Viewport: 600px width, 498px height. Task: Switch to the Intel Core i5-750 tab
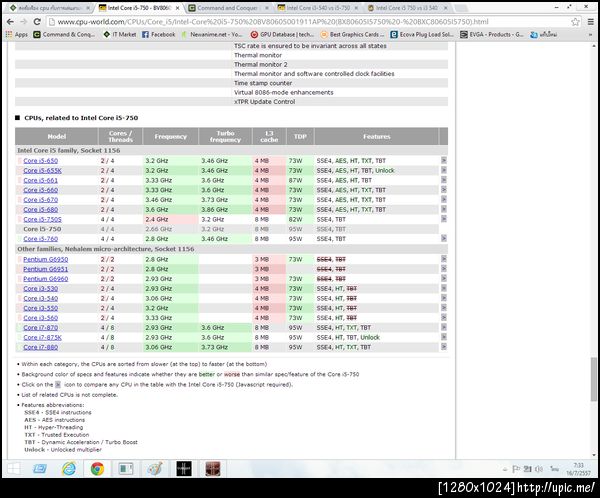(x=139, y=8)
